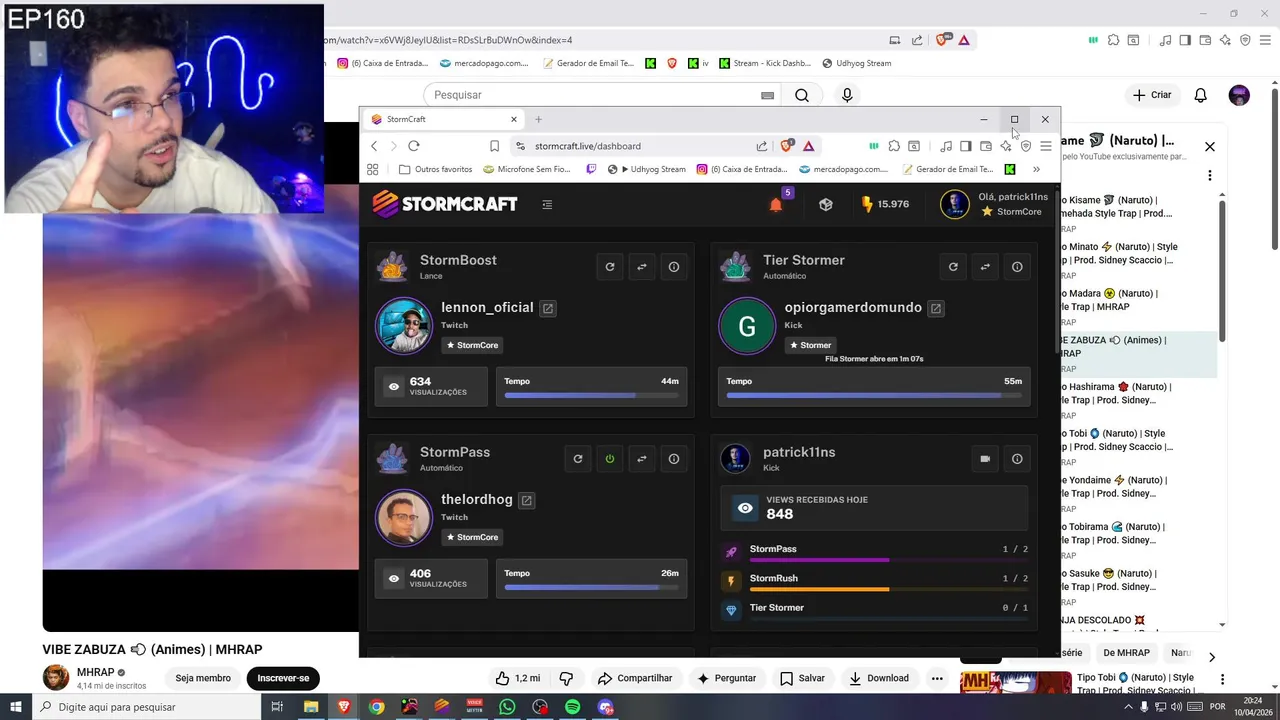Click the Download button under the video
This screenshot has height=720, width=1280.
[878, 678]
